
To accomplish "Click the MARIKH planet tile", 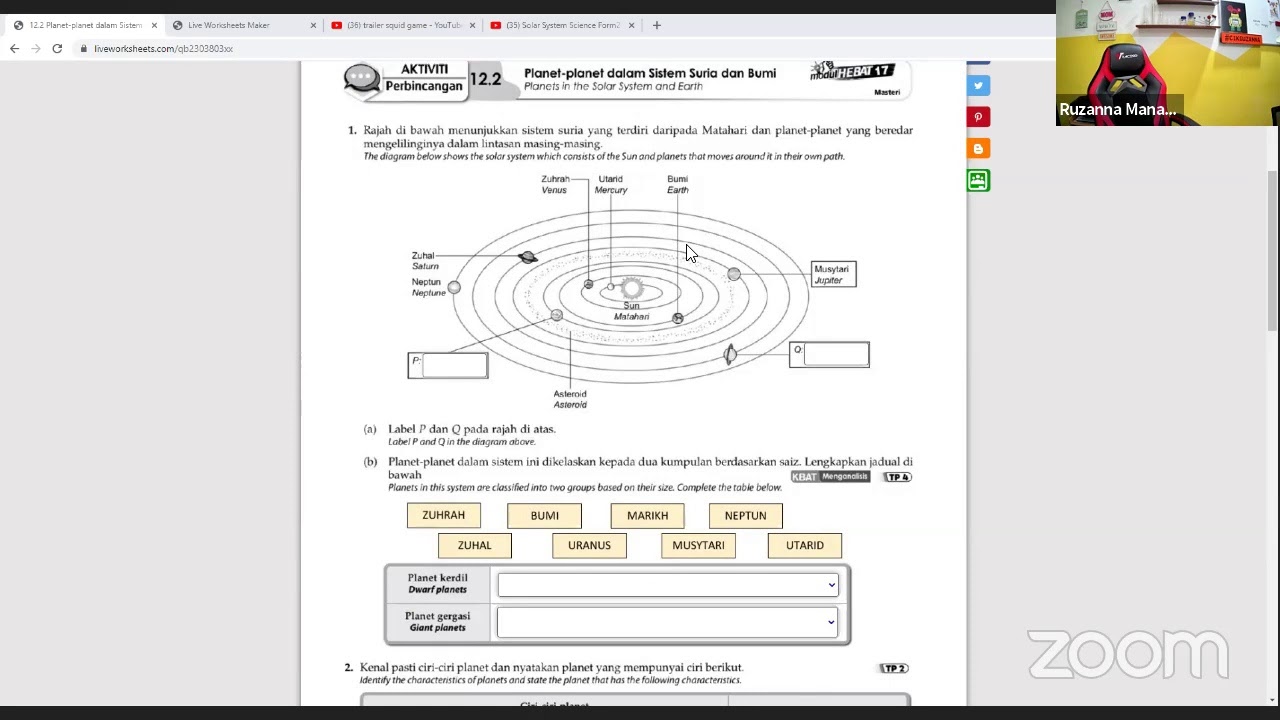I will pos(647,515).
